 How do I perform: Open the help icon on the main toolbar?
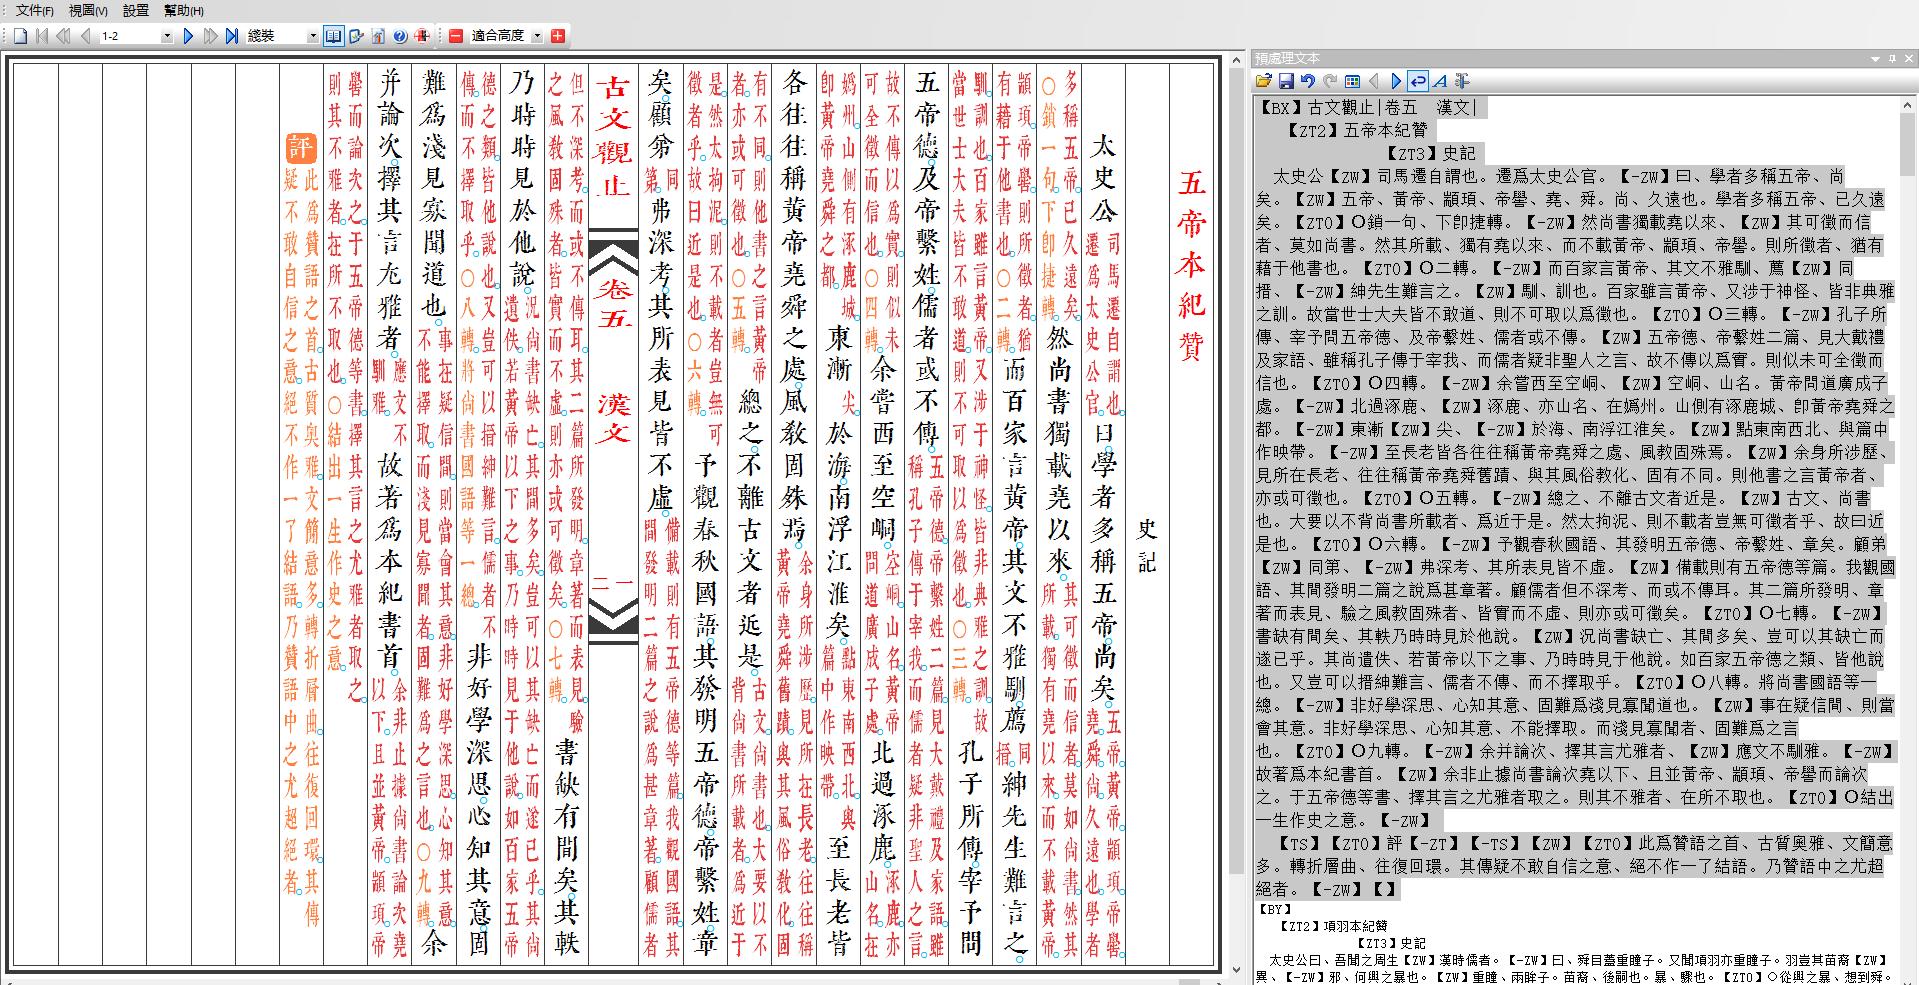(398, 35)
